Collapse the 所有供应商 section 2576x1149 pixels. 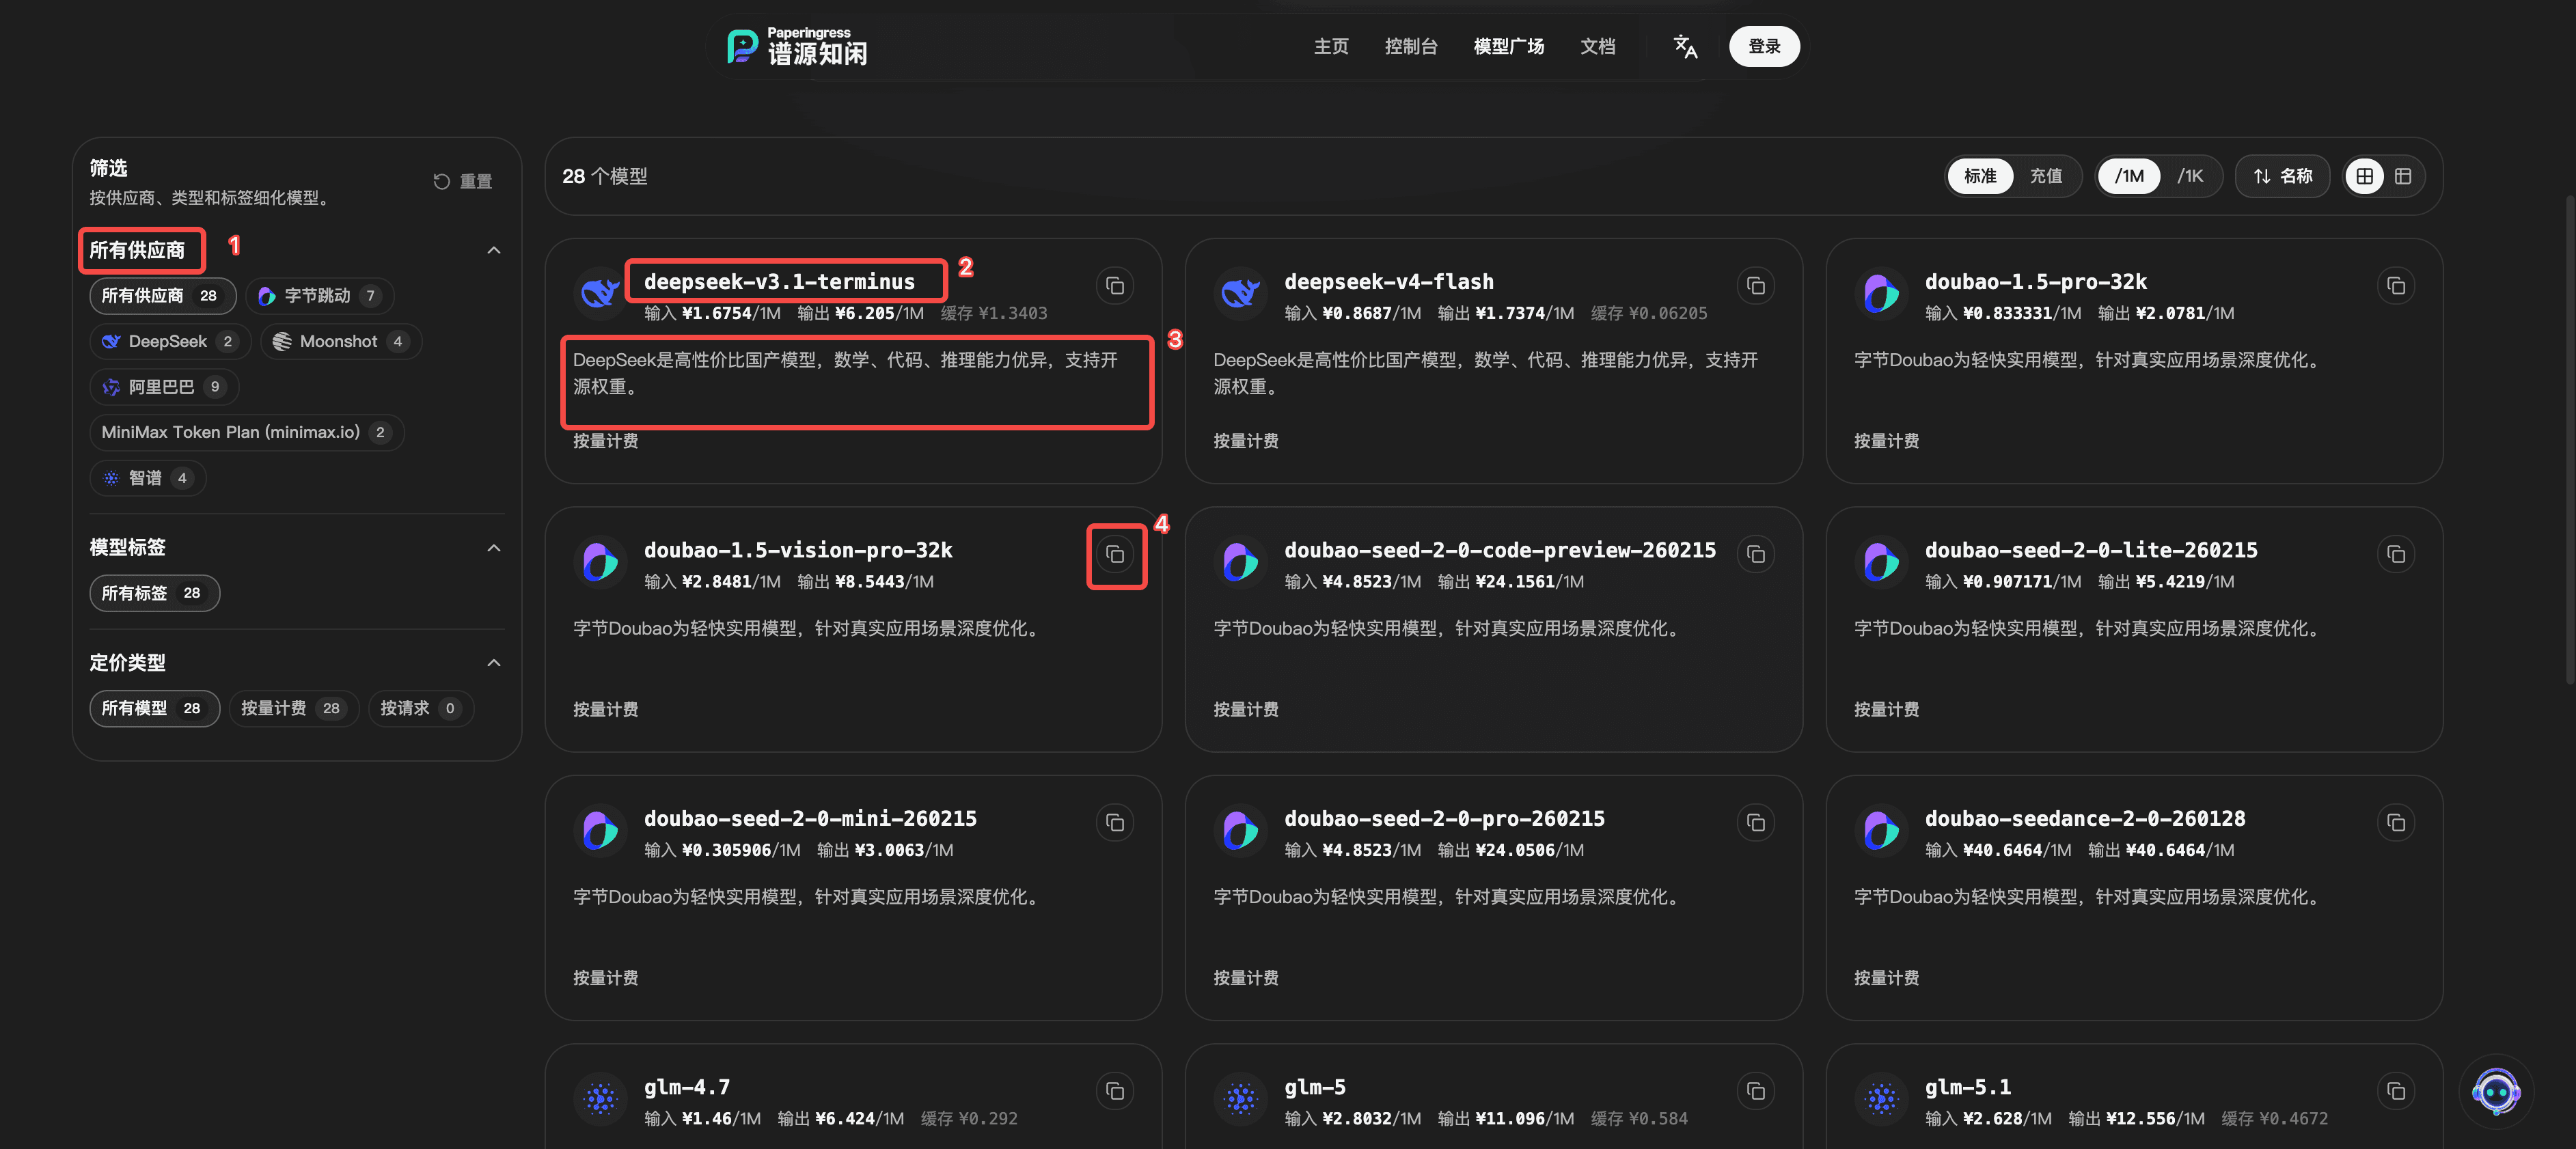pyautogui.click(x=493, y=250)
